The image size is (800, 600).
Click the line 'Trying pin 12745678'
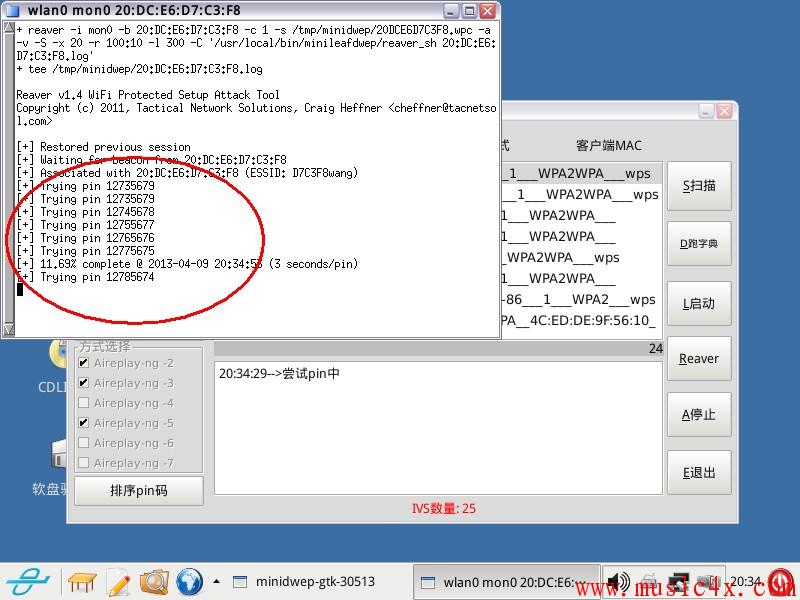[85, 212]
